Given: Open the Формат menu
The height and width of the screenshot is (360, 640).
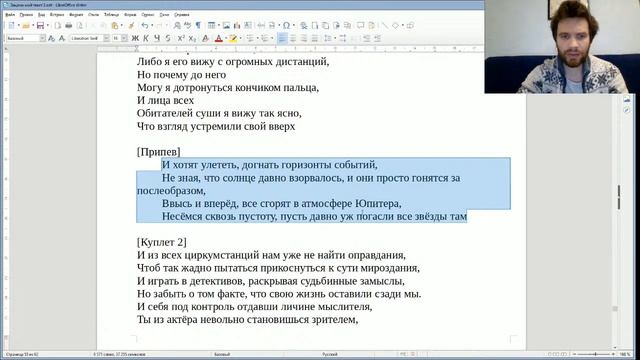Looking at the screenshot, I should coord(76,15).
